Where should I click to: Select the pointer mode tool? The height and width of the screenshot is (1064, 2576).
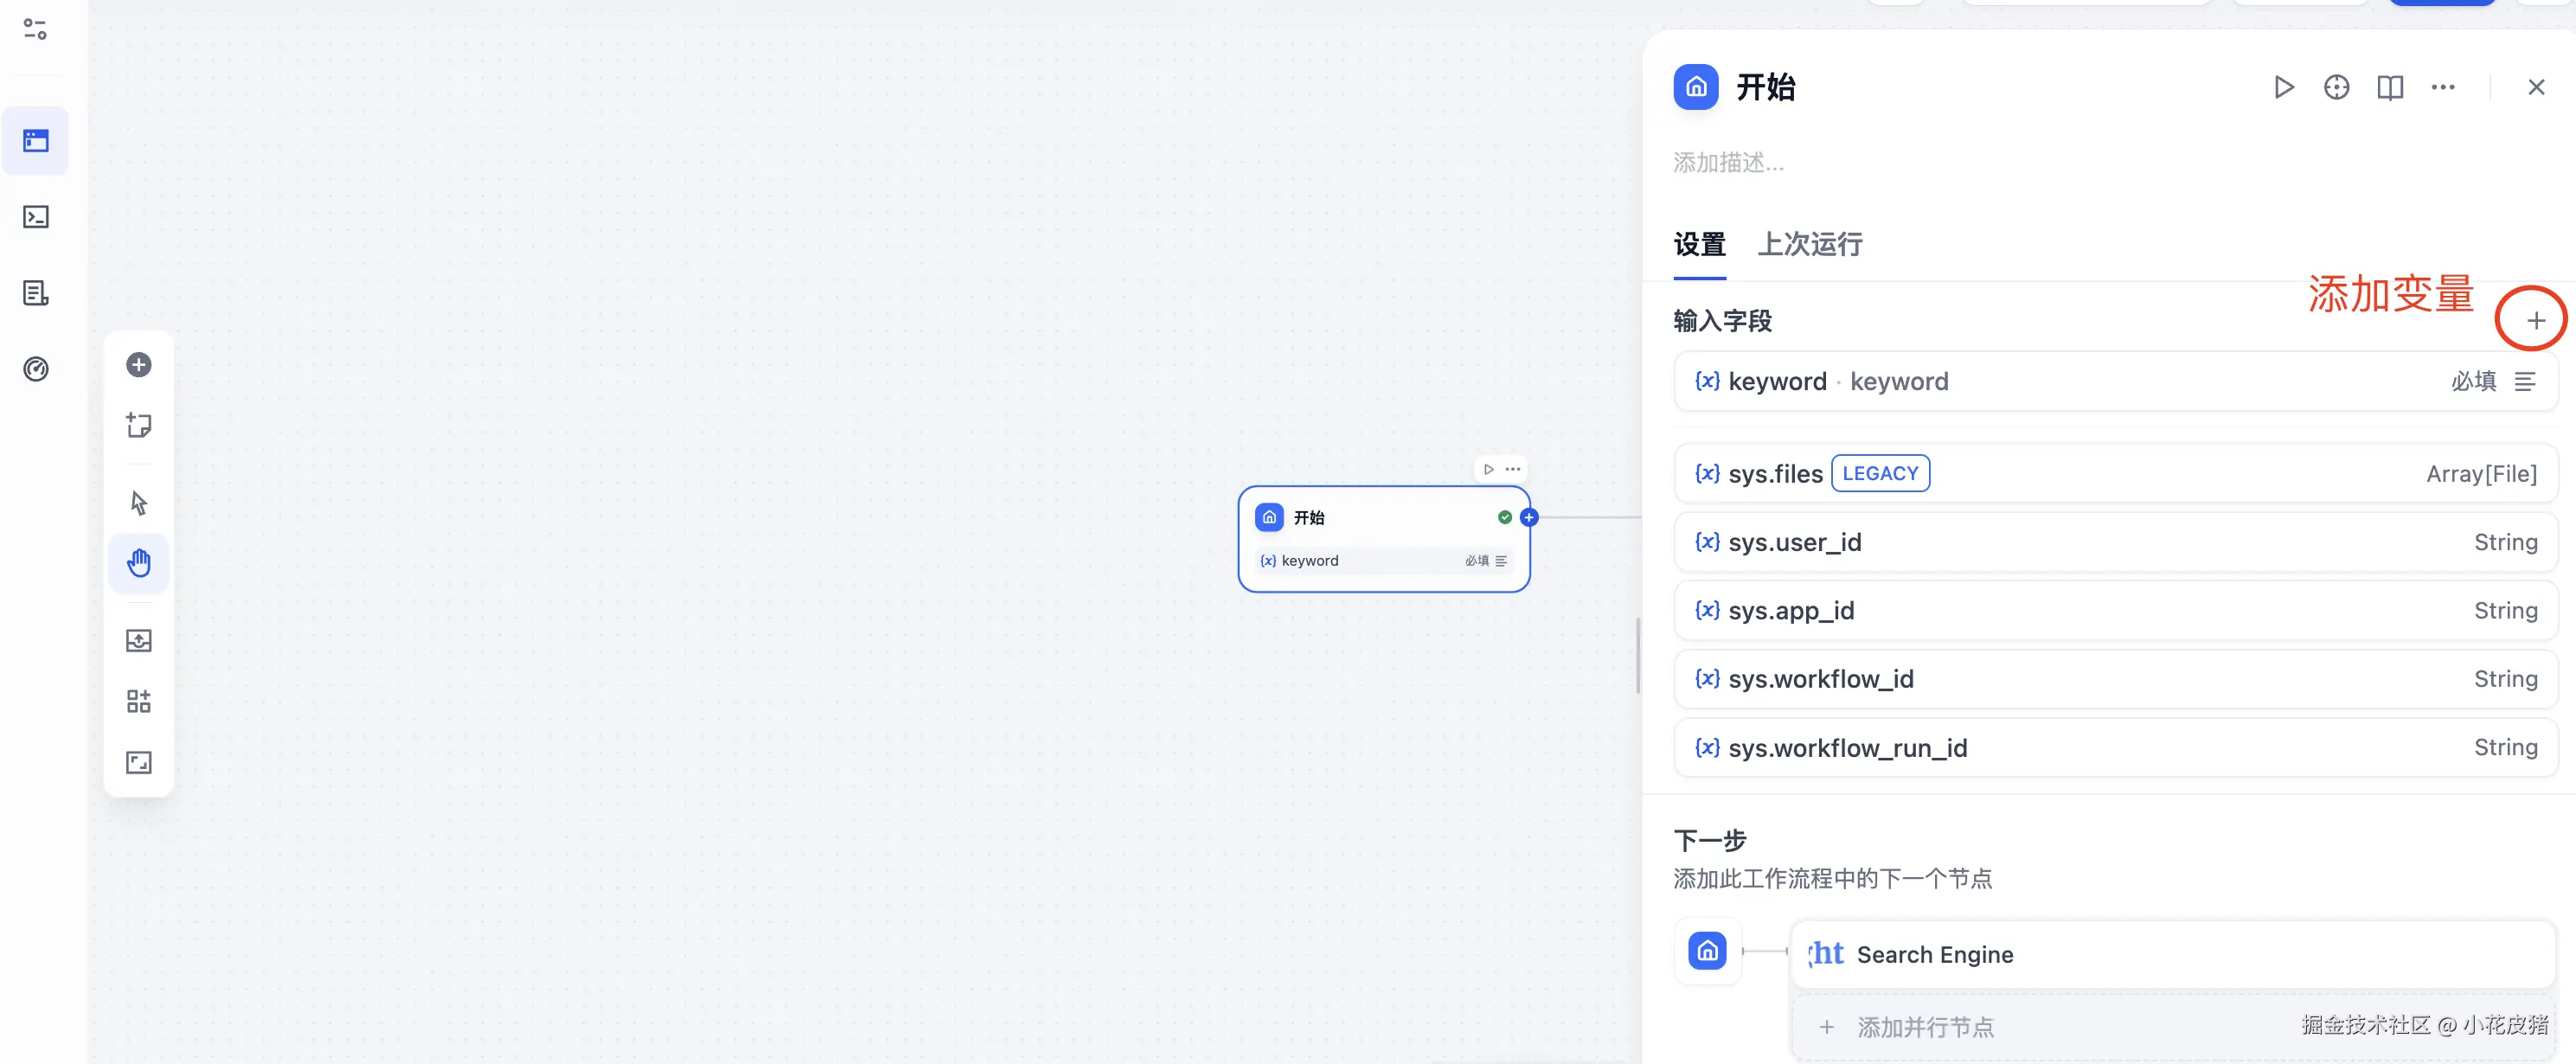click(x=139, y=503)
